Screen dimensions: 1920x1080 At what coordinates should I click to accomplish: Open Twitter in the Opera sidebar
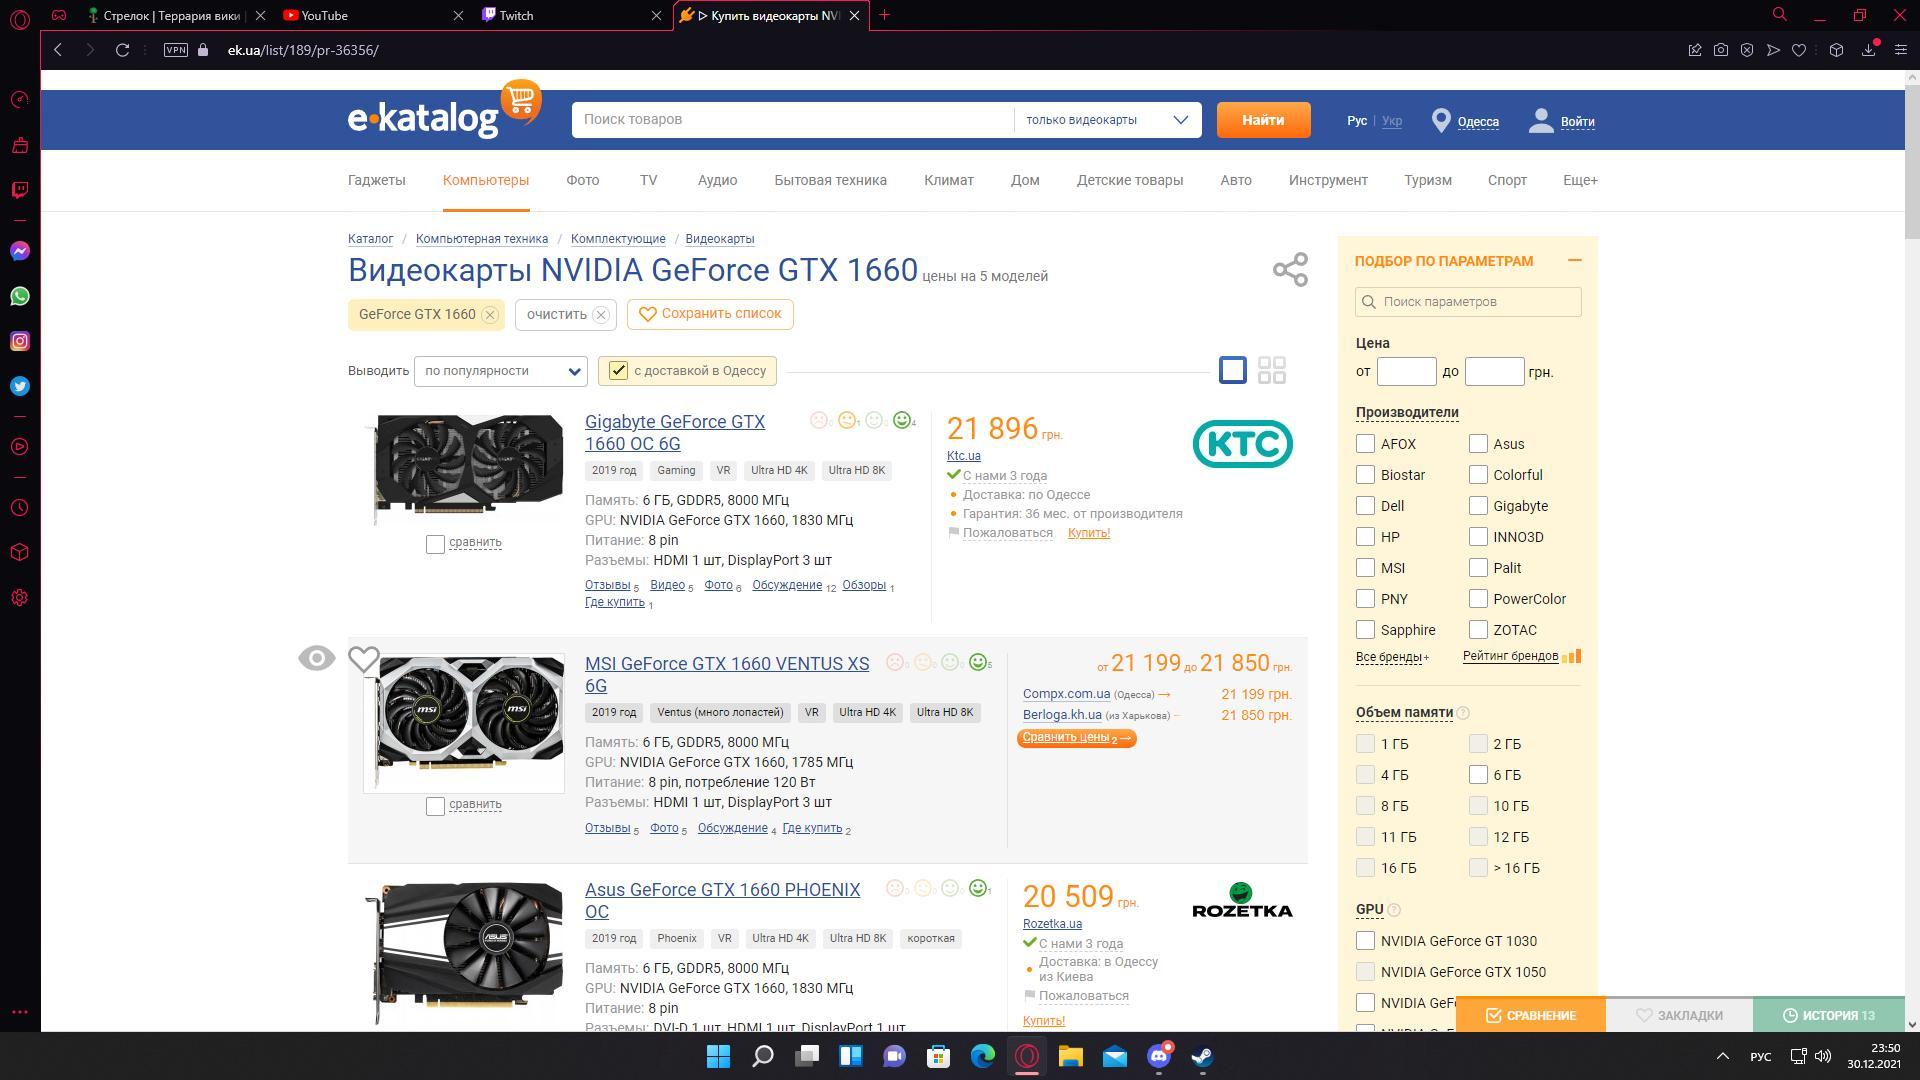click(x=20, y=386)
